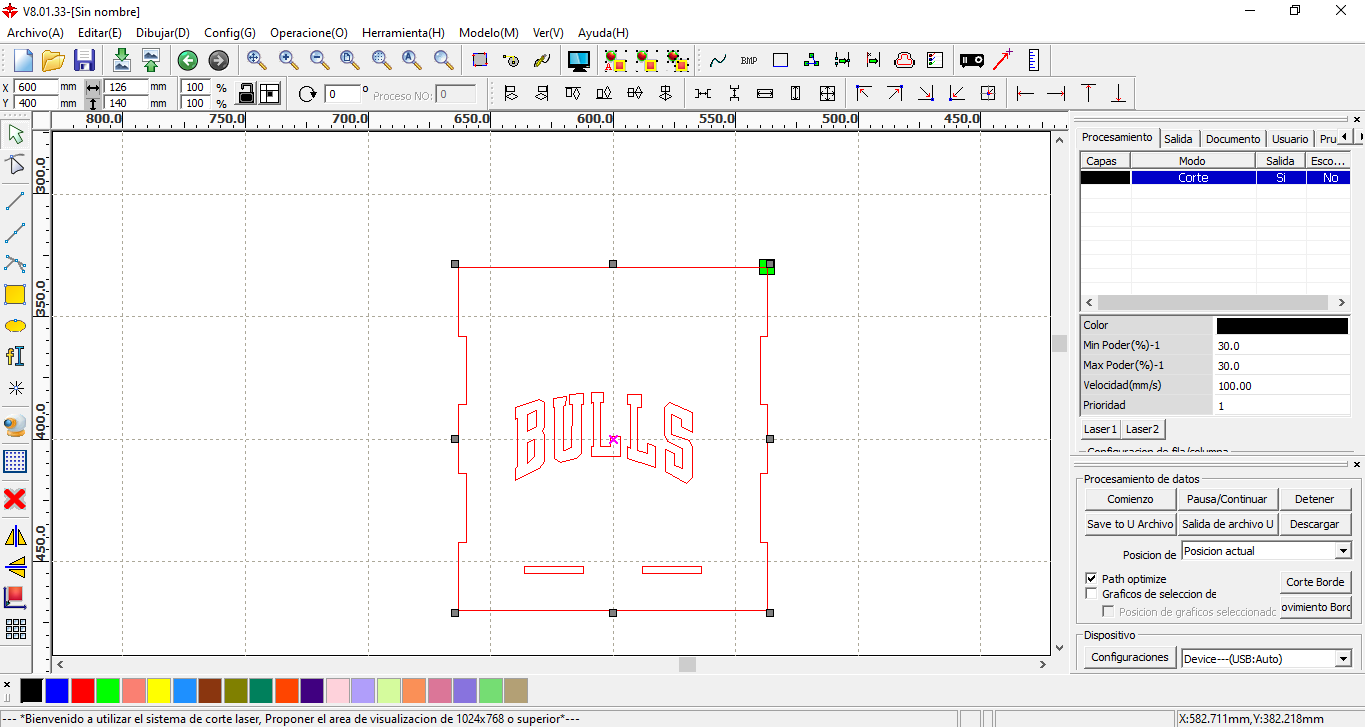The height and width of the screenshot is (727, 1365).
Task: Pick the blue color swatch in the palette
Action: coord(57,690)
